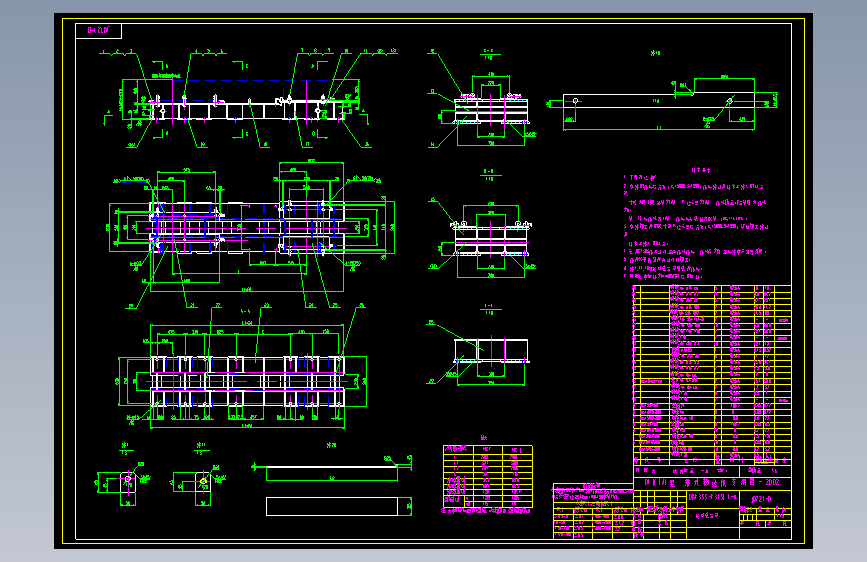Click the revision table left of the title block
Image resolution: width=867 pixels, height=562 pixels.
point(593,511)
